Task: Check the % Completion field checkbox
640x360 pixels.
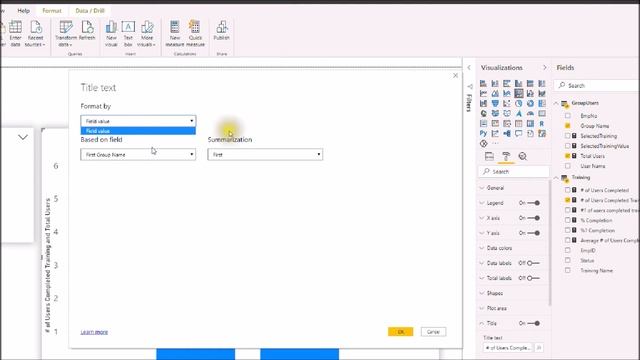Action: 568,220
